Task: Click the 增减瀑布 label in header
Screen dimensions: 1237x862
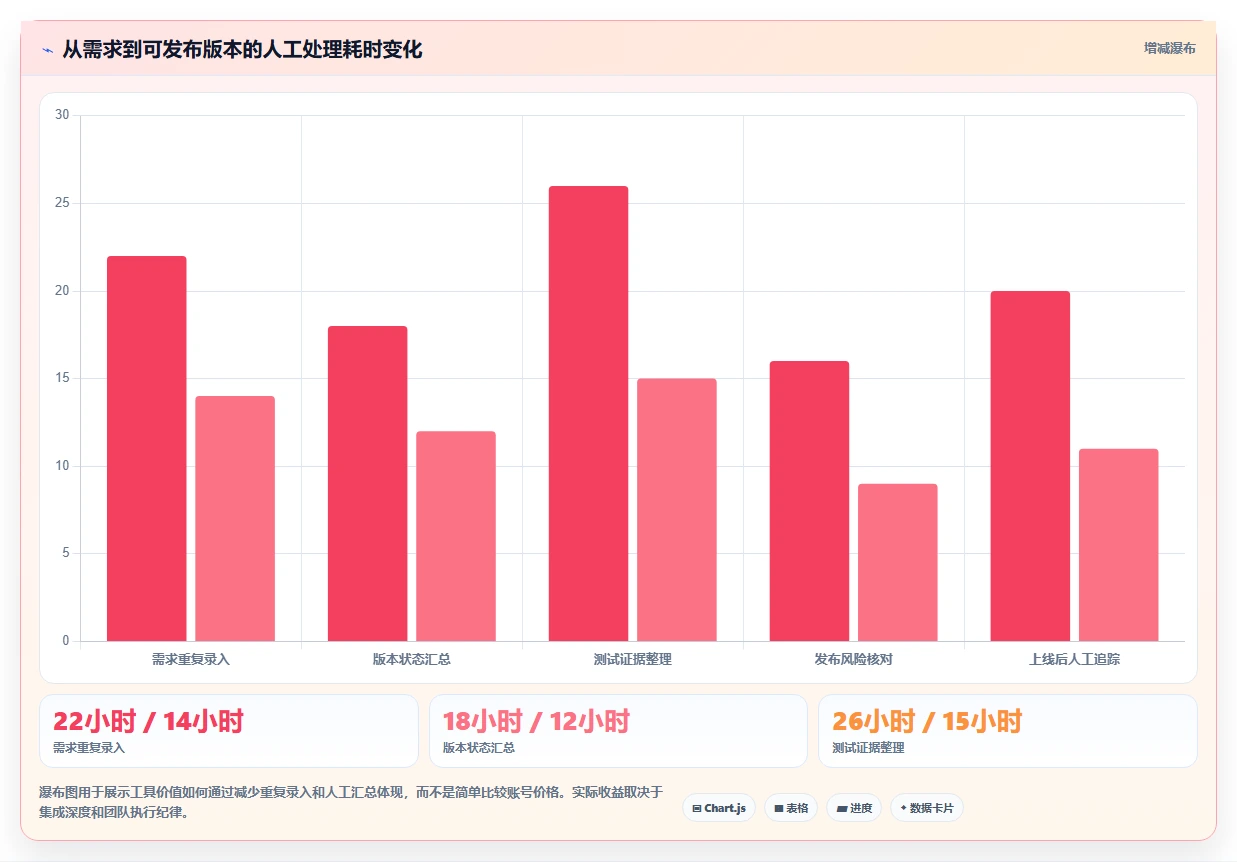Action: [1170, 48]
